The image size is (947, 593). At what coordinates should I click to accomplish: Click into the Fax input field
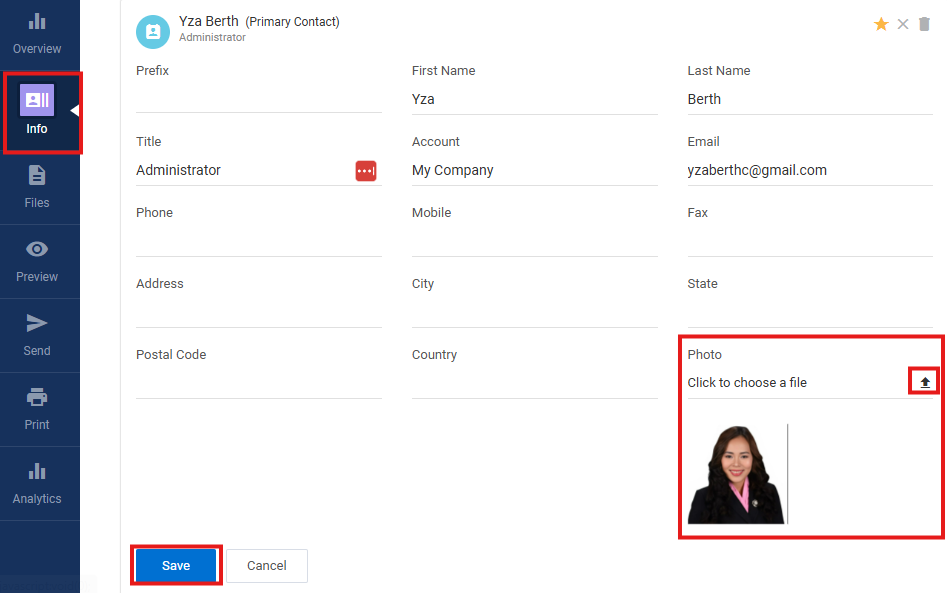[810, 242]
